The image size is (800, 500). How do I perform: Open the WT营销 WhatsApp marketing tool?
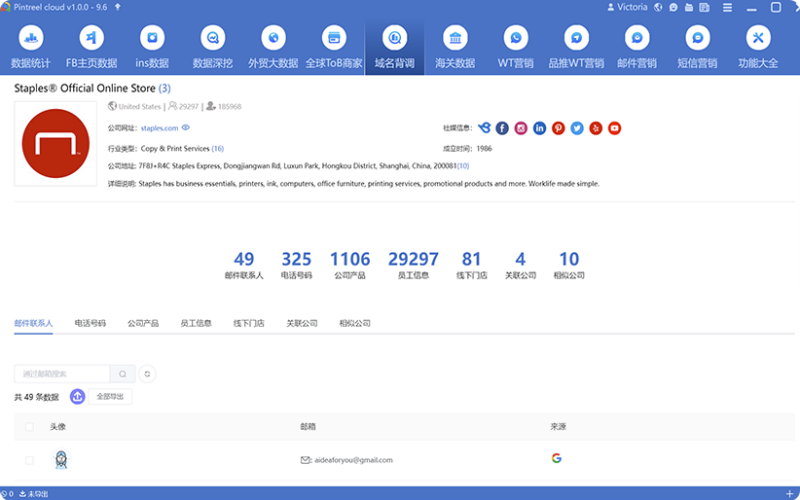click(x=515, y=47)
